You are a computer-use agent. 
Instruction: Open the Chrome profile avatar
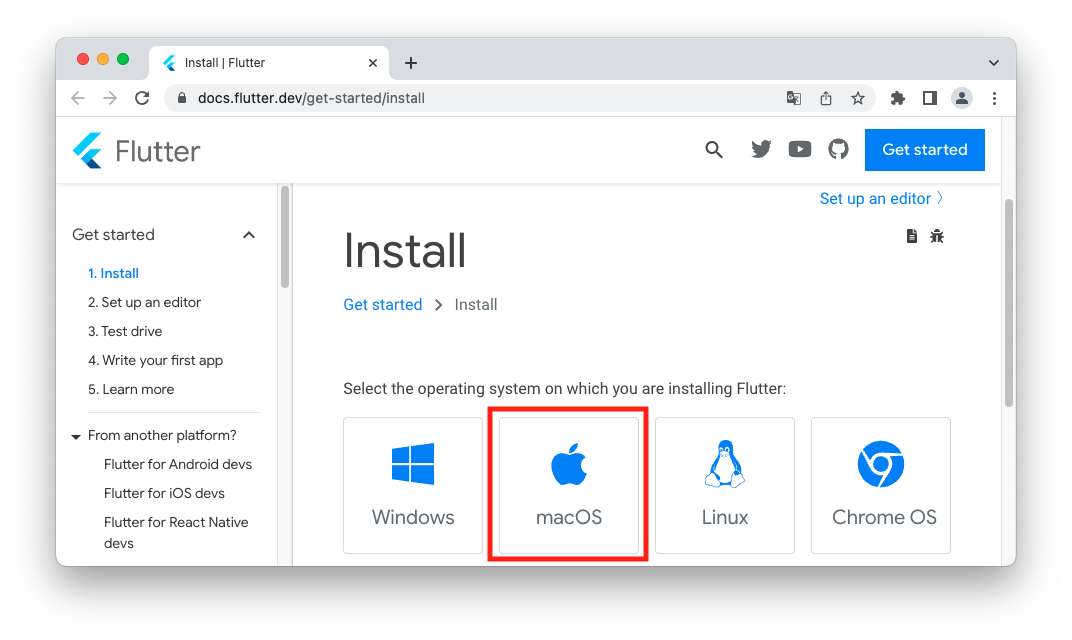[962, 98]
